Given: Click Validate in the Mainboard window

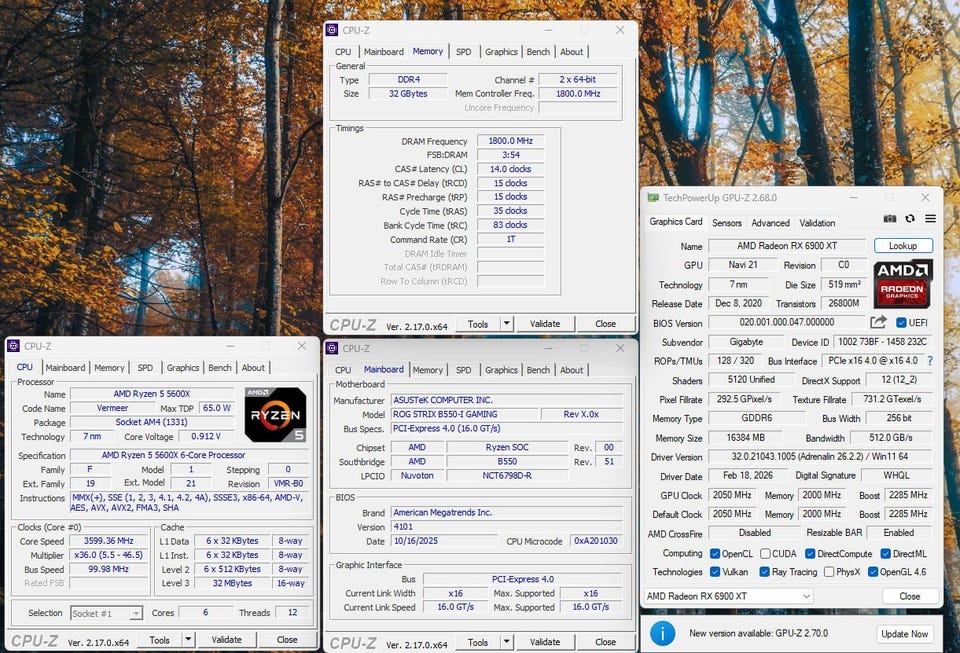Looking at the screenshot, I should click(545, 642).
